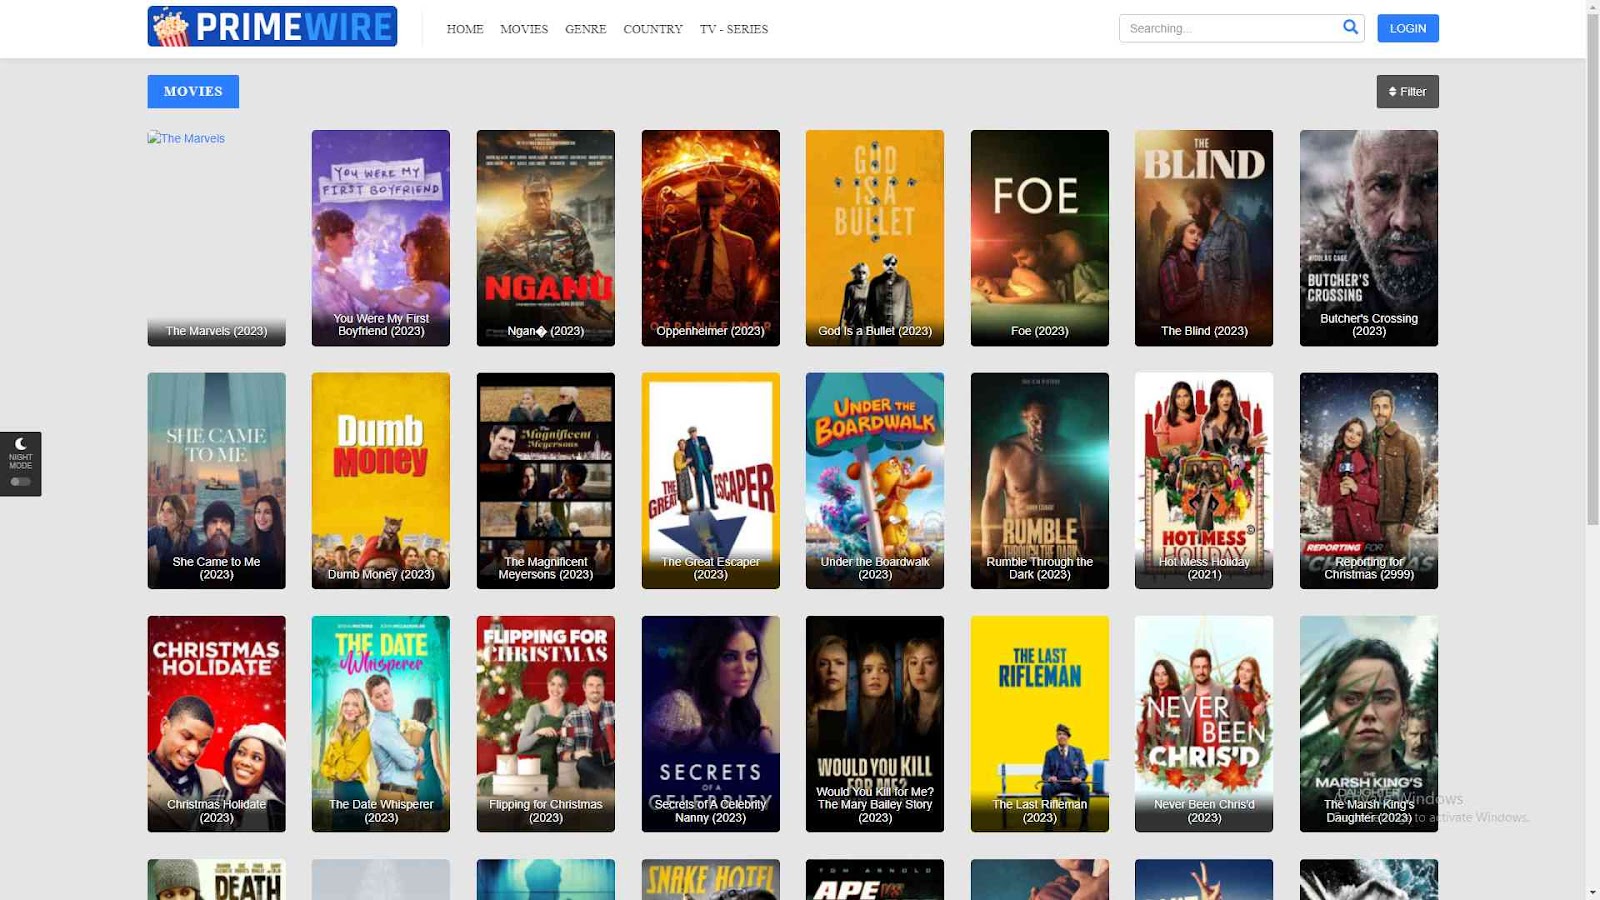
Task: Click the search magnifier icon
Action: click(1350, 27)
